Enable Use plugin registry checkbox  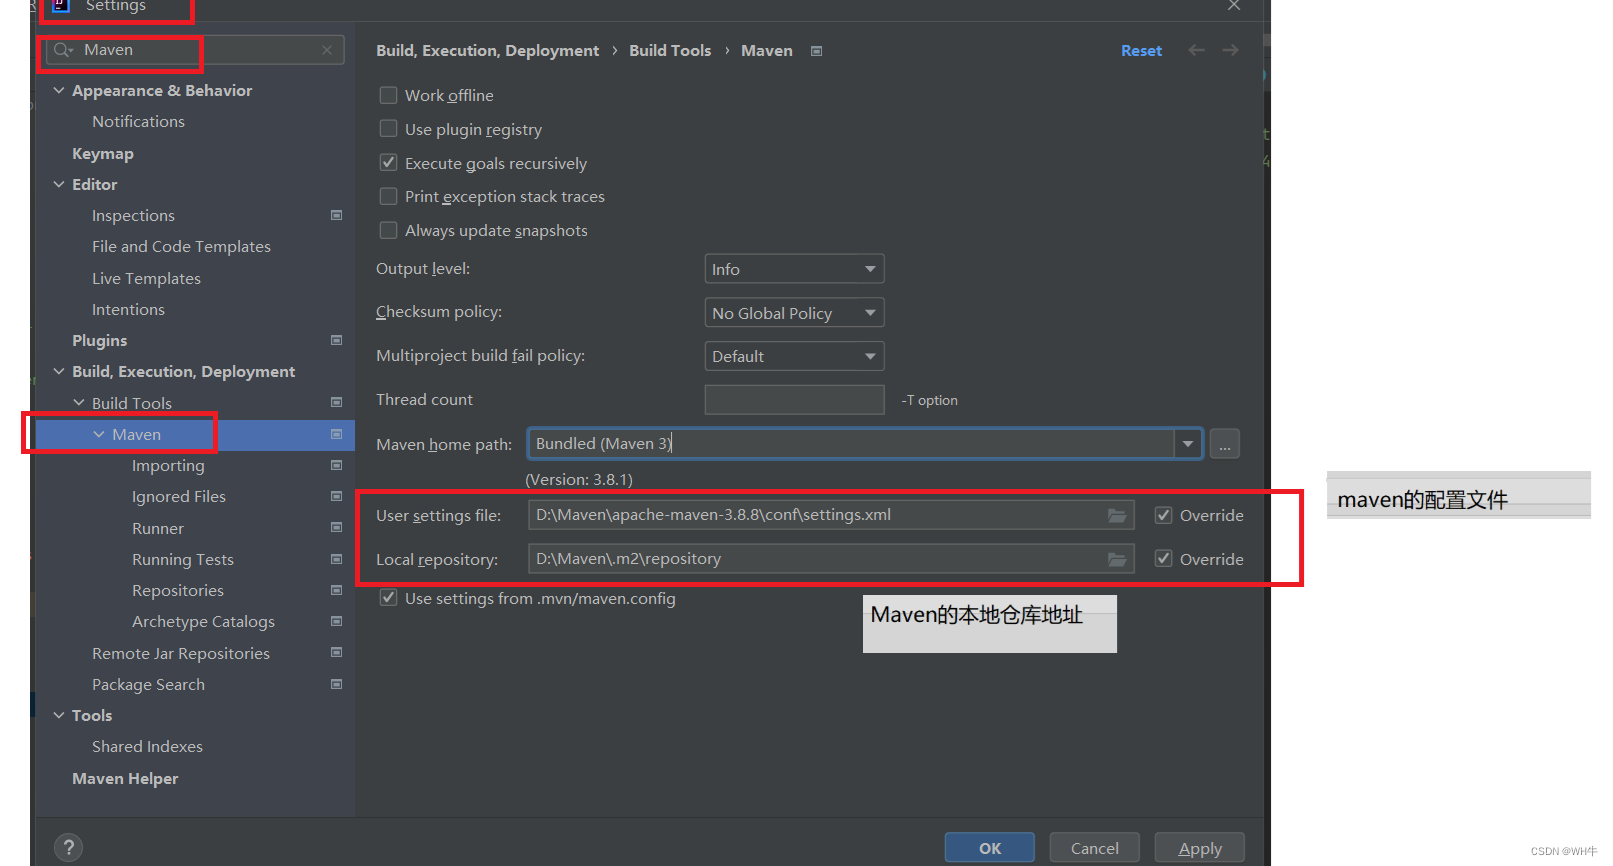[x=388, y=129]
